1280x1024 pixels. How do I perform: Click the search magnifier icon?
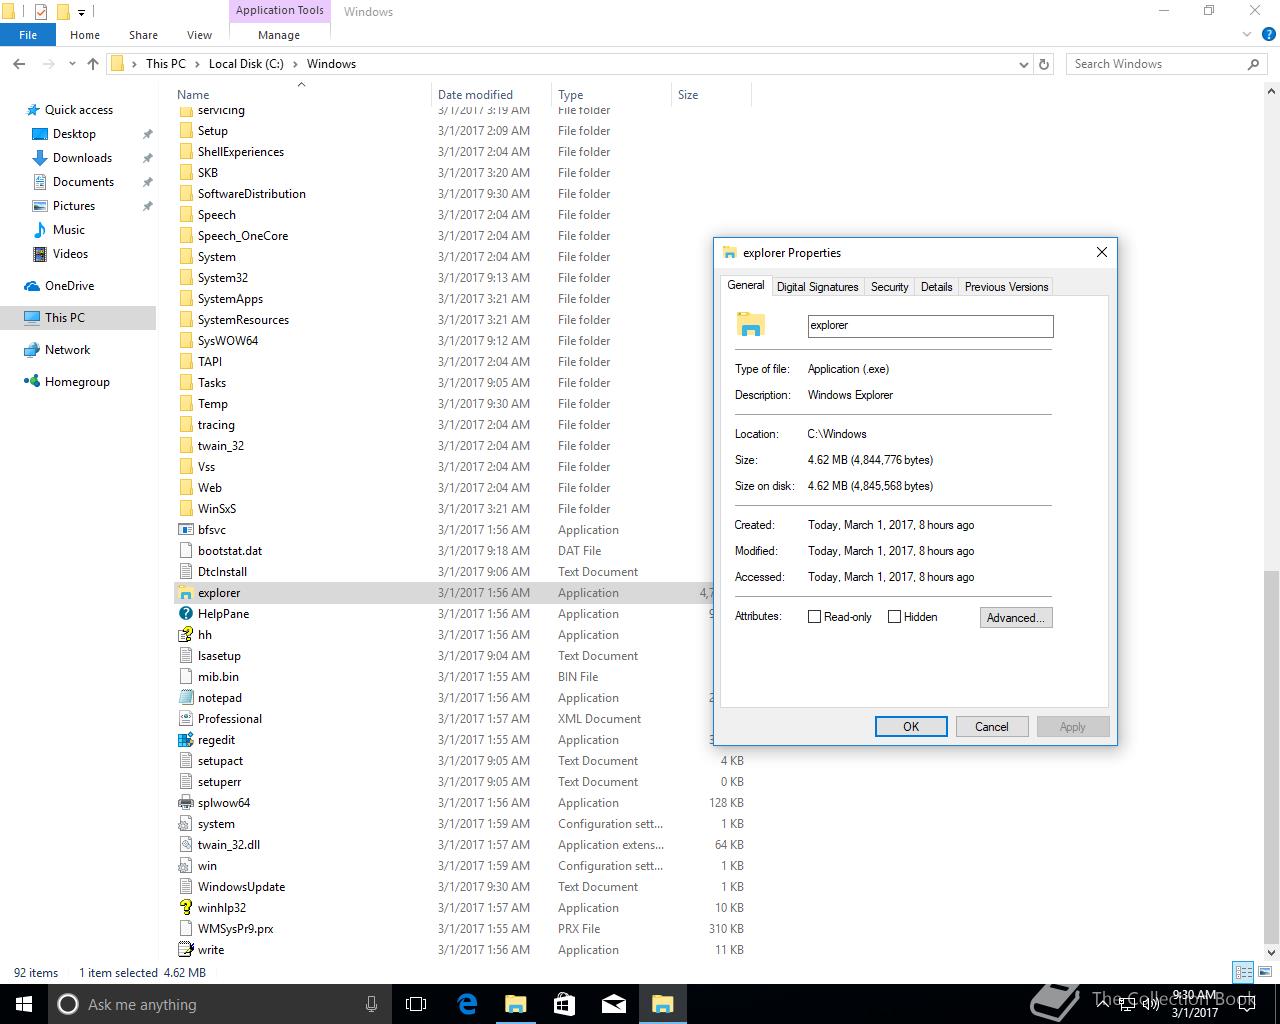coord(1253,64)
